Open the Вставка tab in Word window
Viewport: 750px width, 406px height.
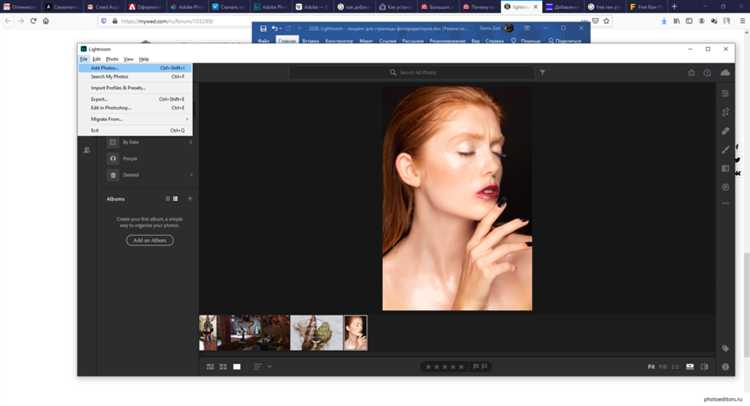310,41
